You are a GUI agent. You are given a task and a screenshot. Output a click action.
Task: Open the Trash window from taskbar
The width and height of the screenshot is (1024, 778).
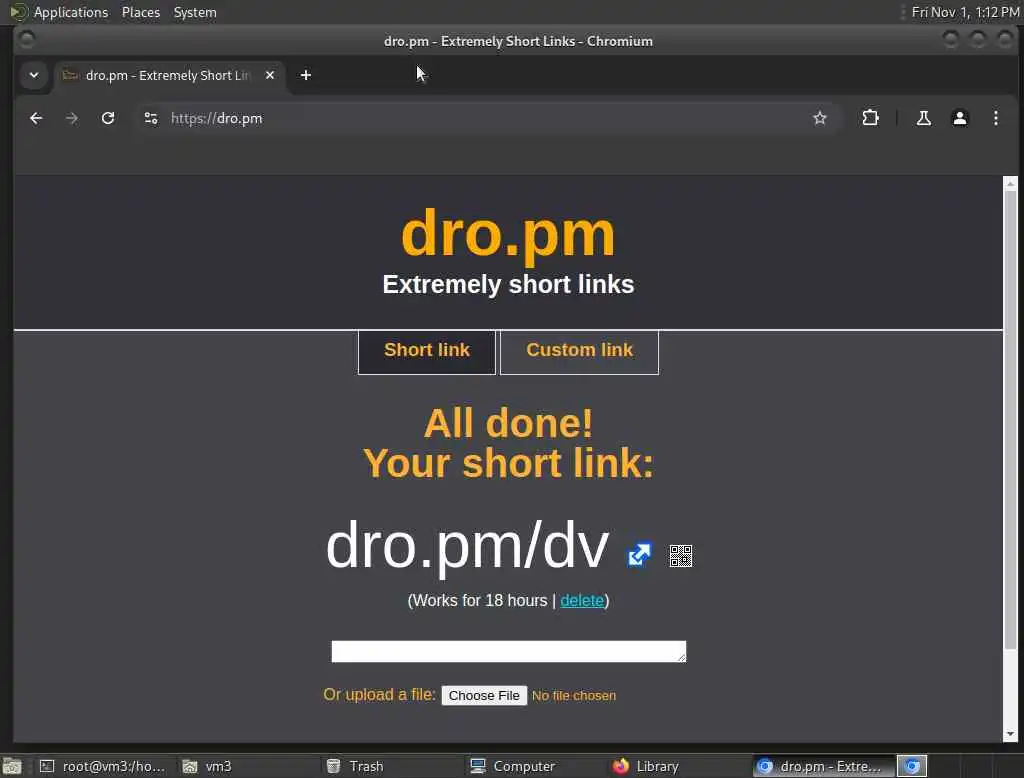point(356,766)
